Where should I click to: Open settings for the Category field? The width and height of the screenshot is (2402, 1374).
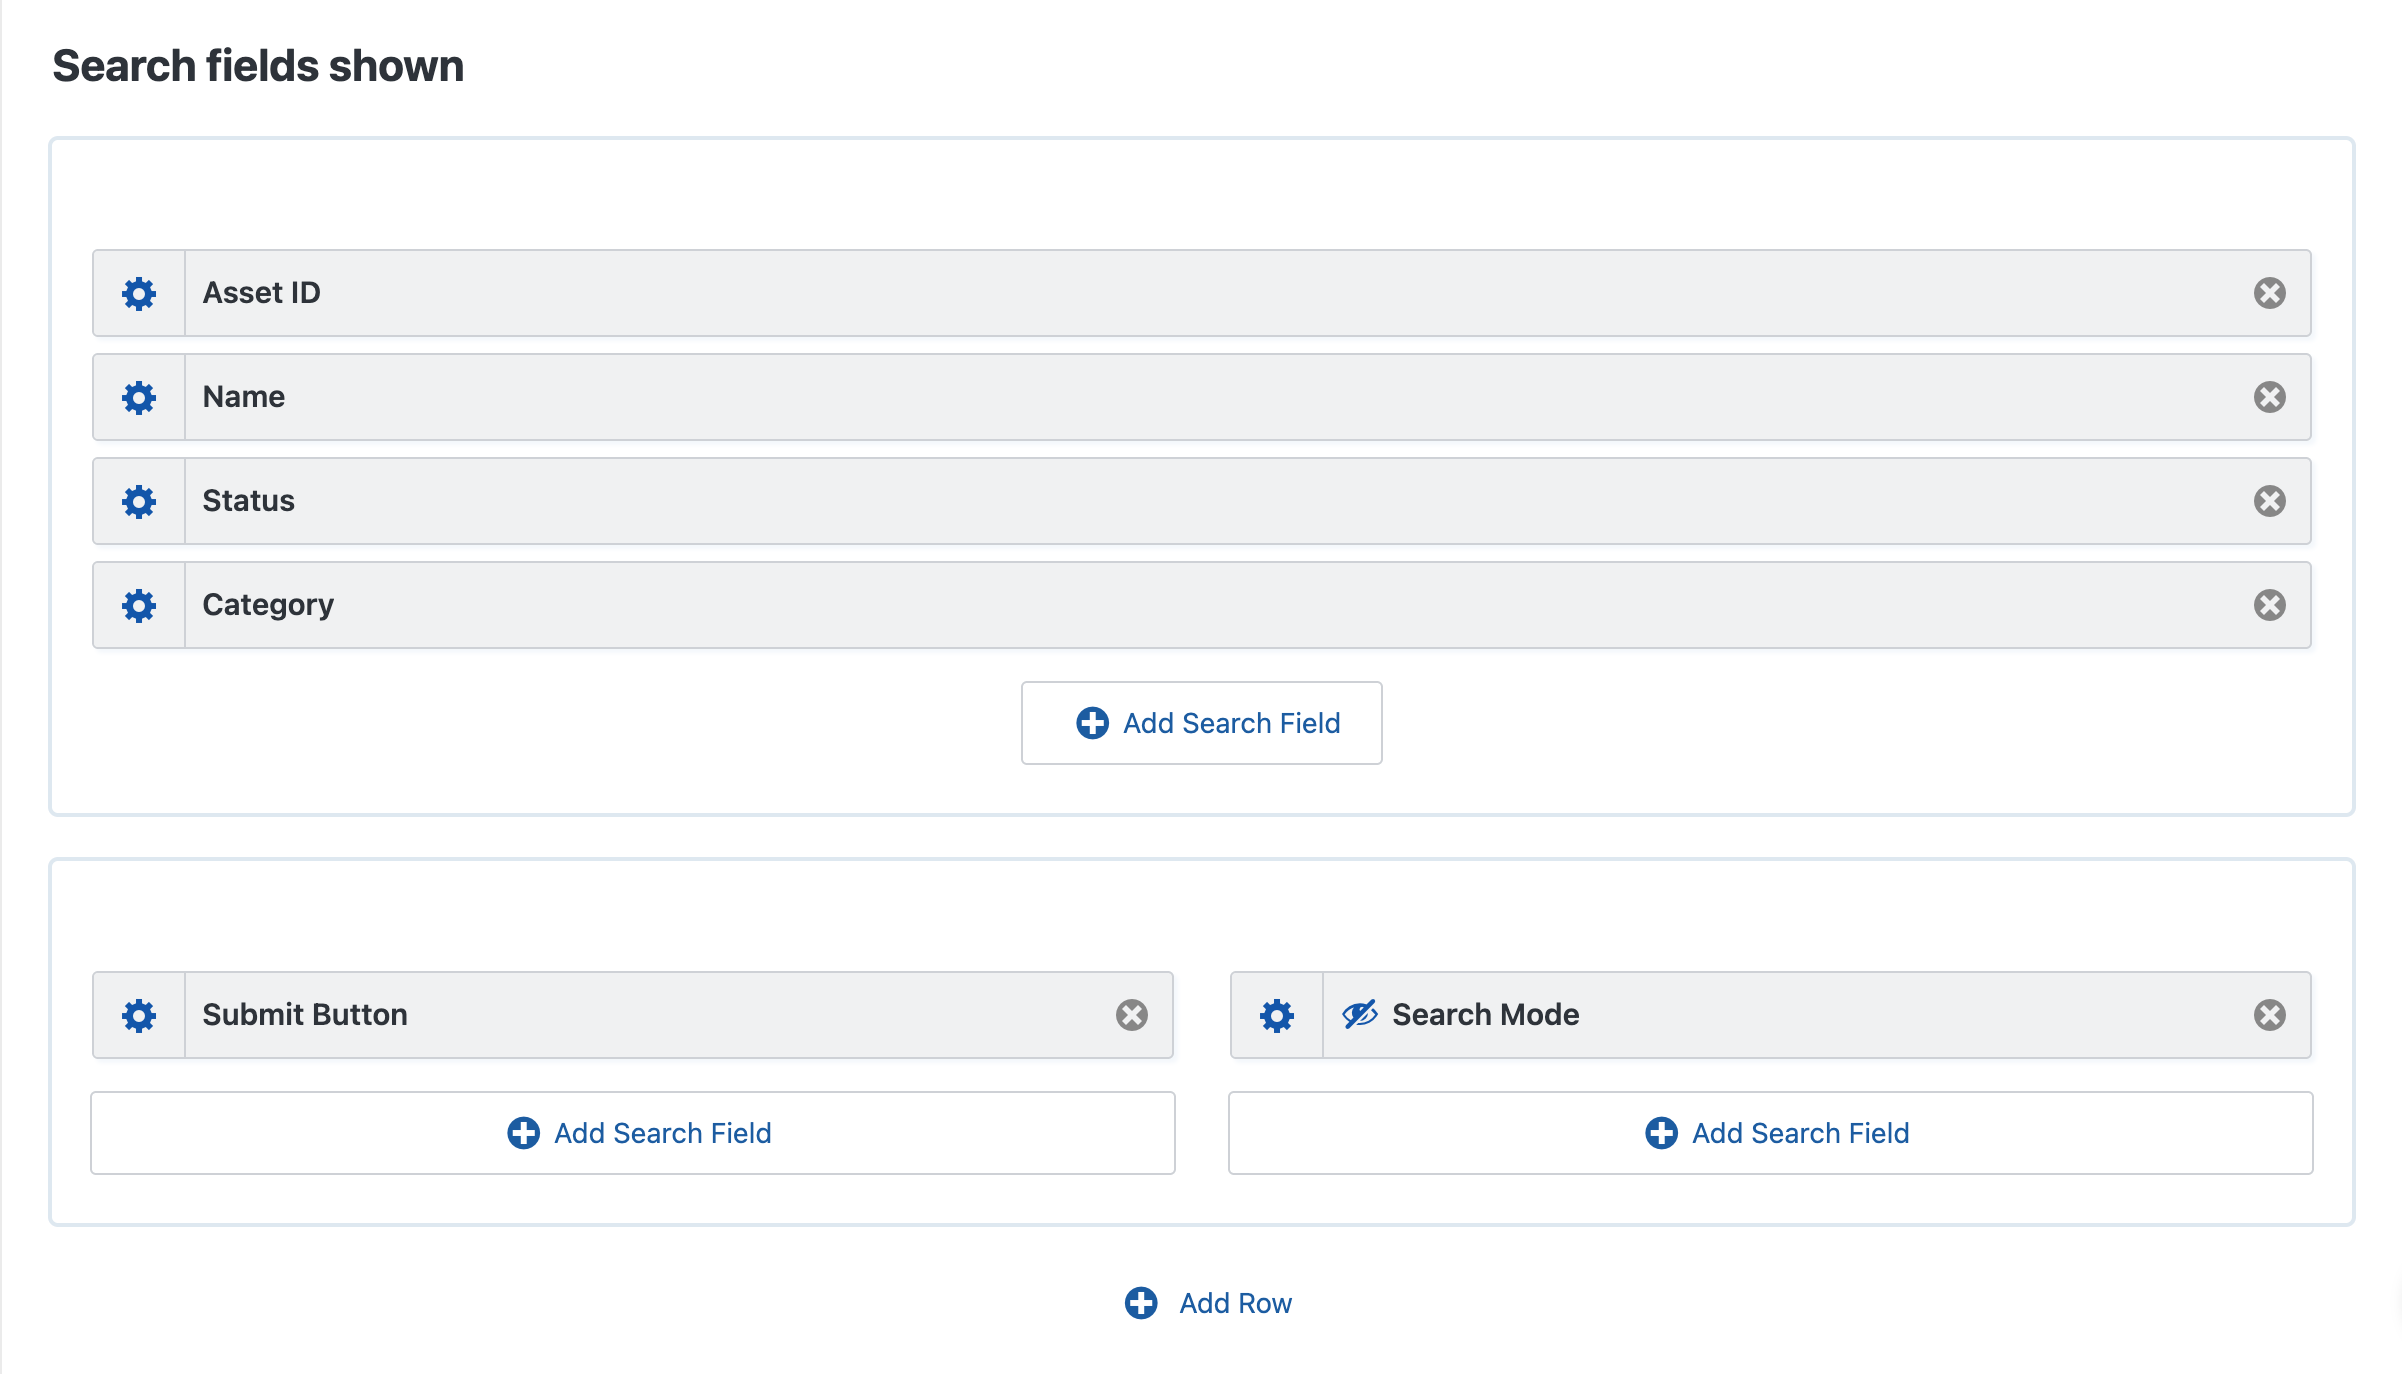tap(138, 605)
